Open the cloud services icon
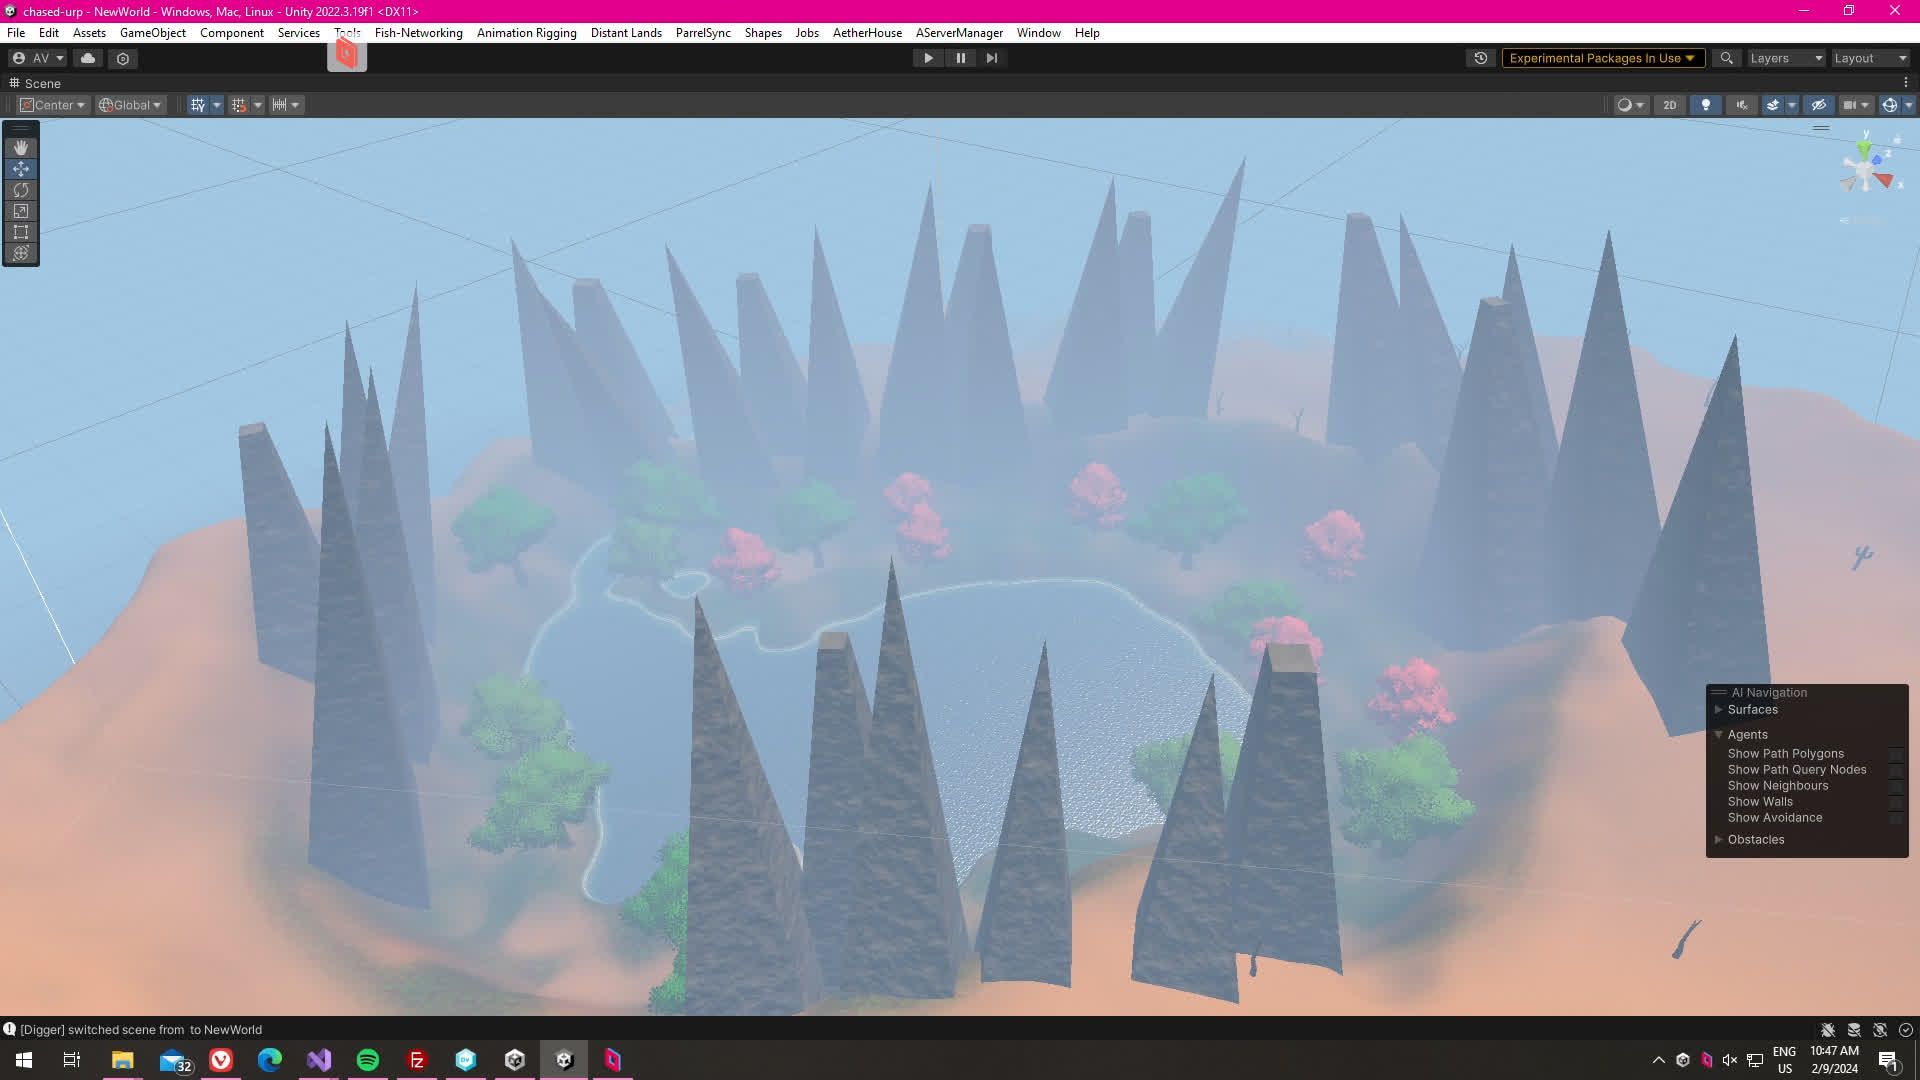 pos(88,58)
